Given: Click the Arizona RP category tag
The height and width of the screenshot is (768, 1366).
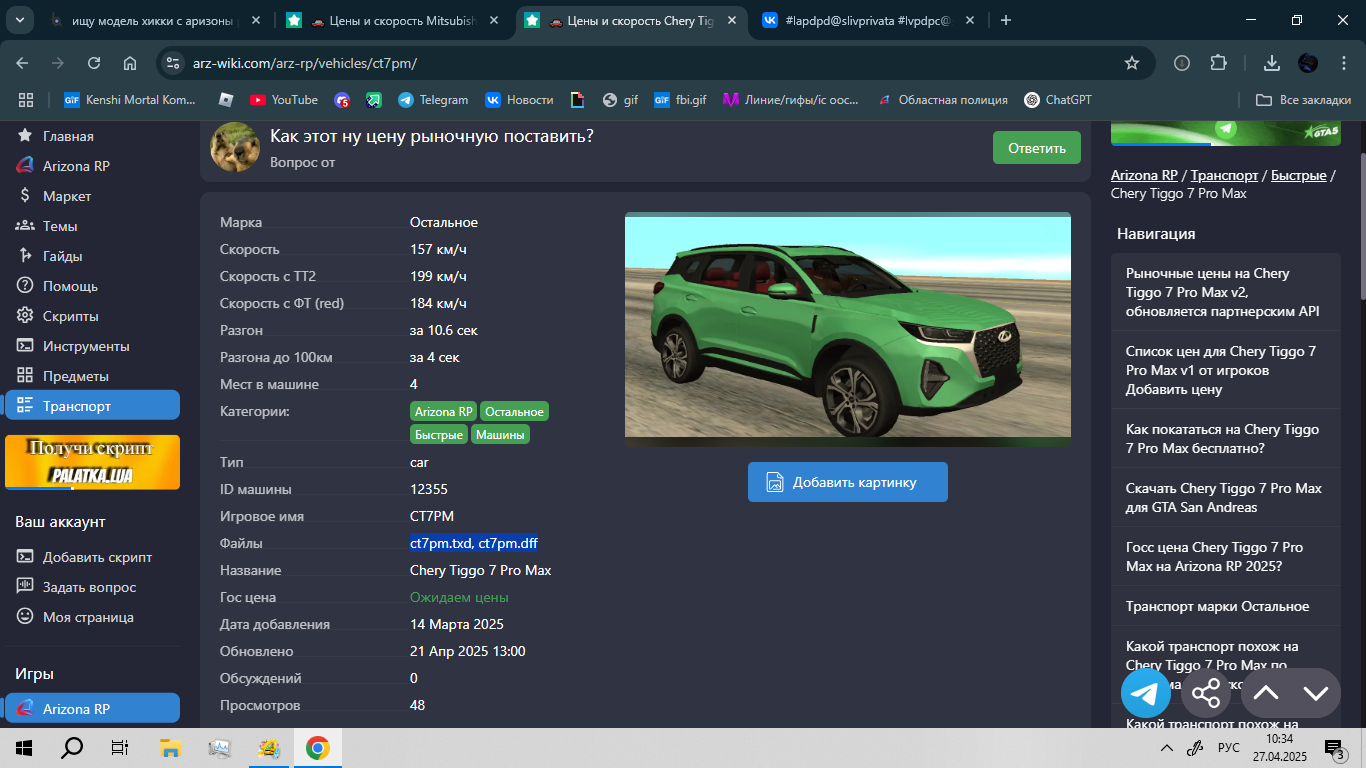Looking at the screenshot, I should (x=443, y=412).
